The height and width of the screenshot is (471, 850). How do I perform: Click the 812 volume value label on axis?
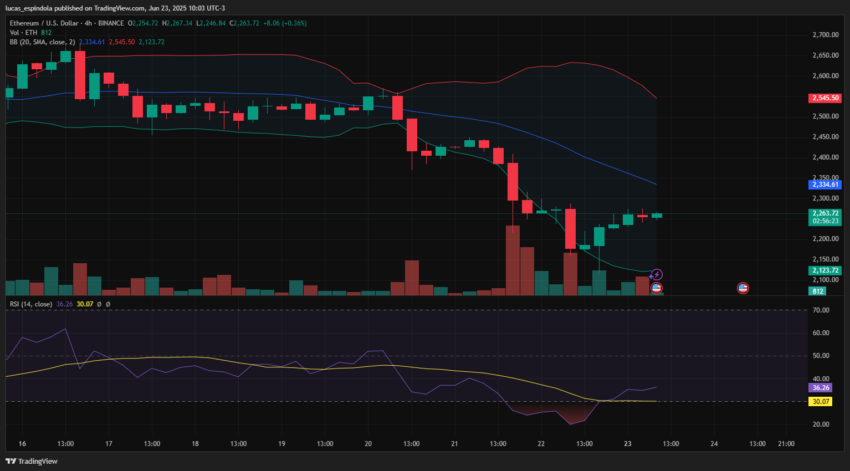(x=817, y=291)
